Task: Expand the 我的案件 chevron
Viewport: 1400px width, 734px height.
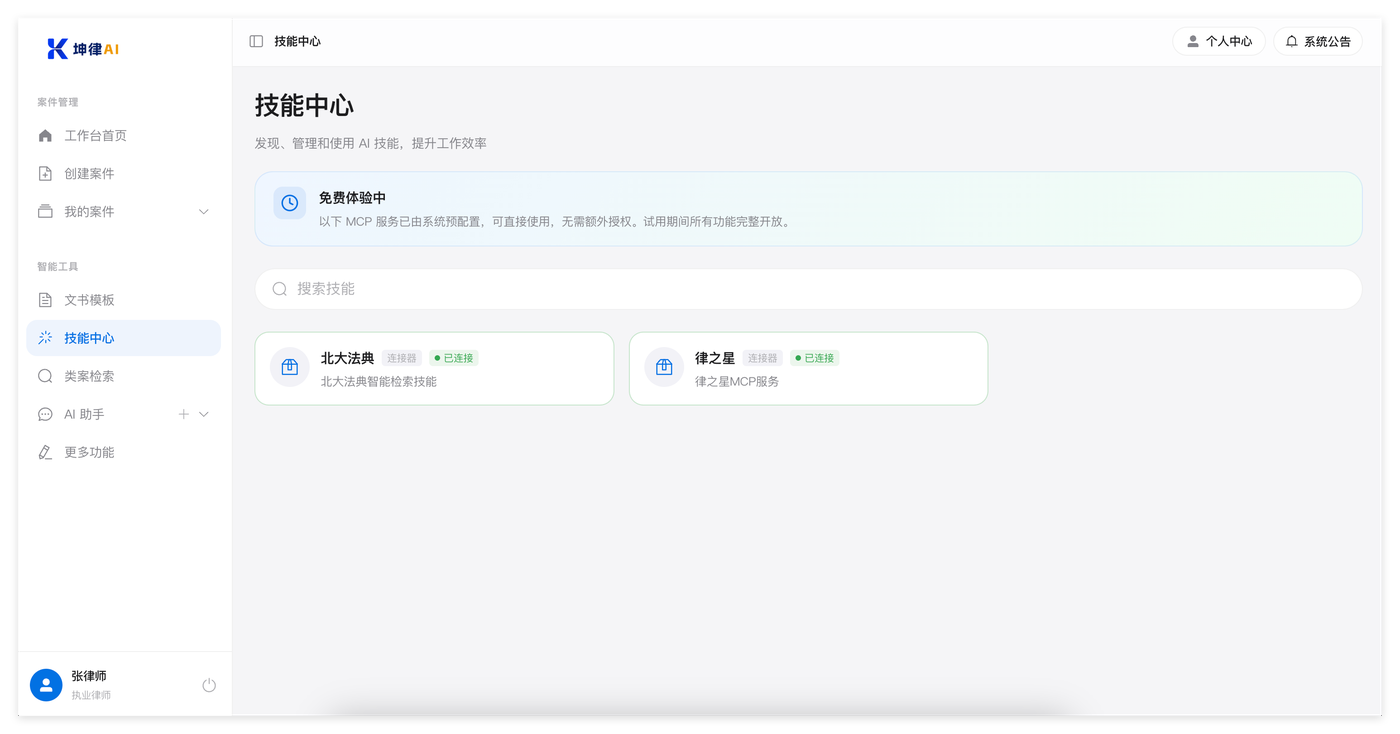Action: tap(204, 212)
